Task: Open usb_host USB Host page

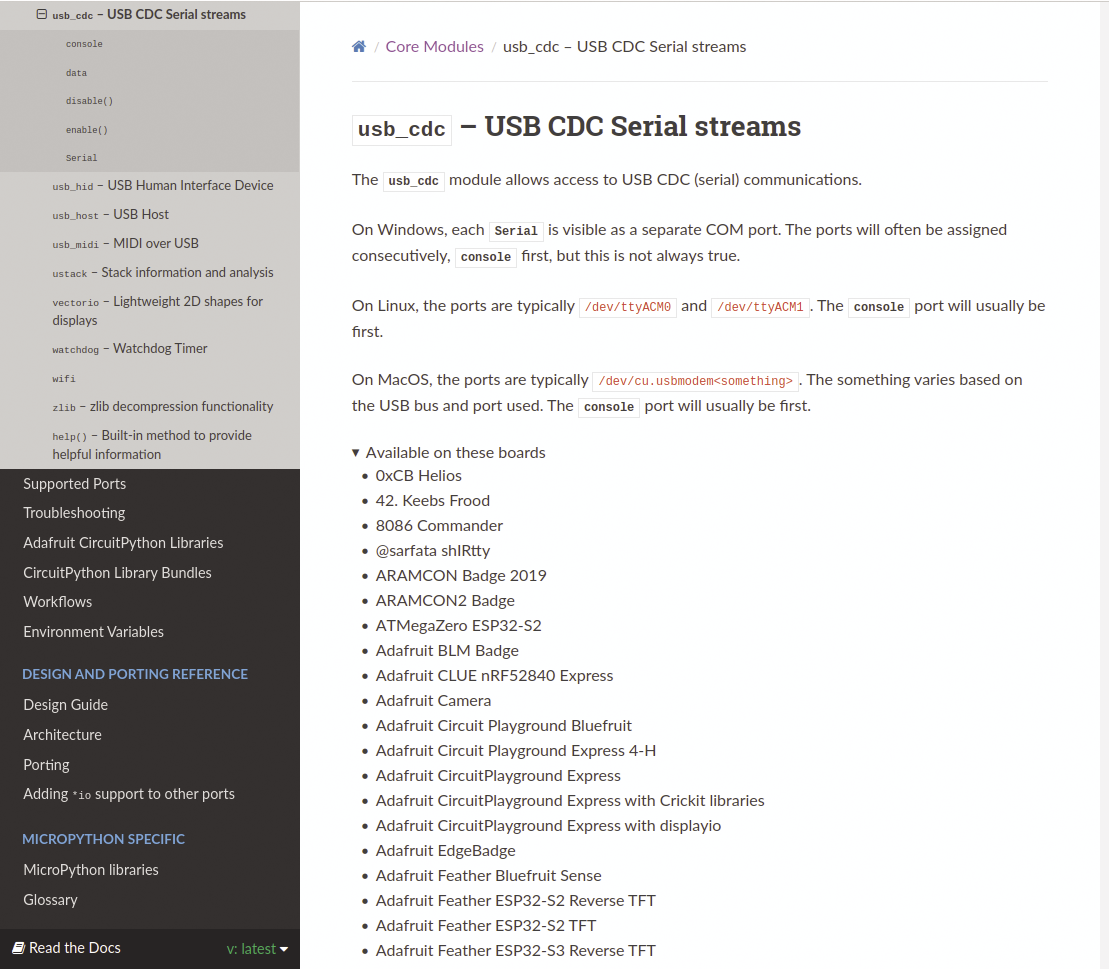Action: [110, 214]
